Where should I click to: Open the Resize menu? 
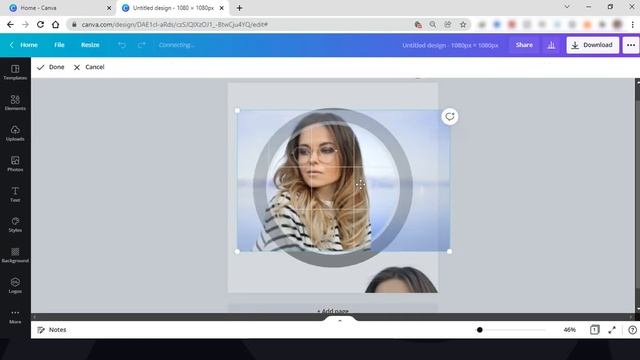pyautogui.click(x=90, y=45)
